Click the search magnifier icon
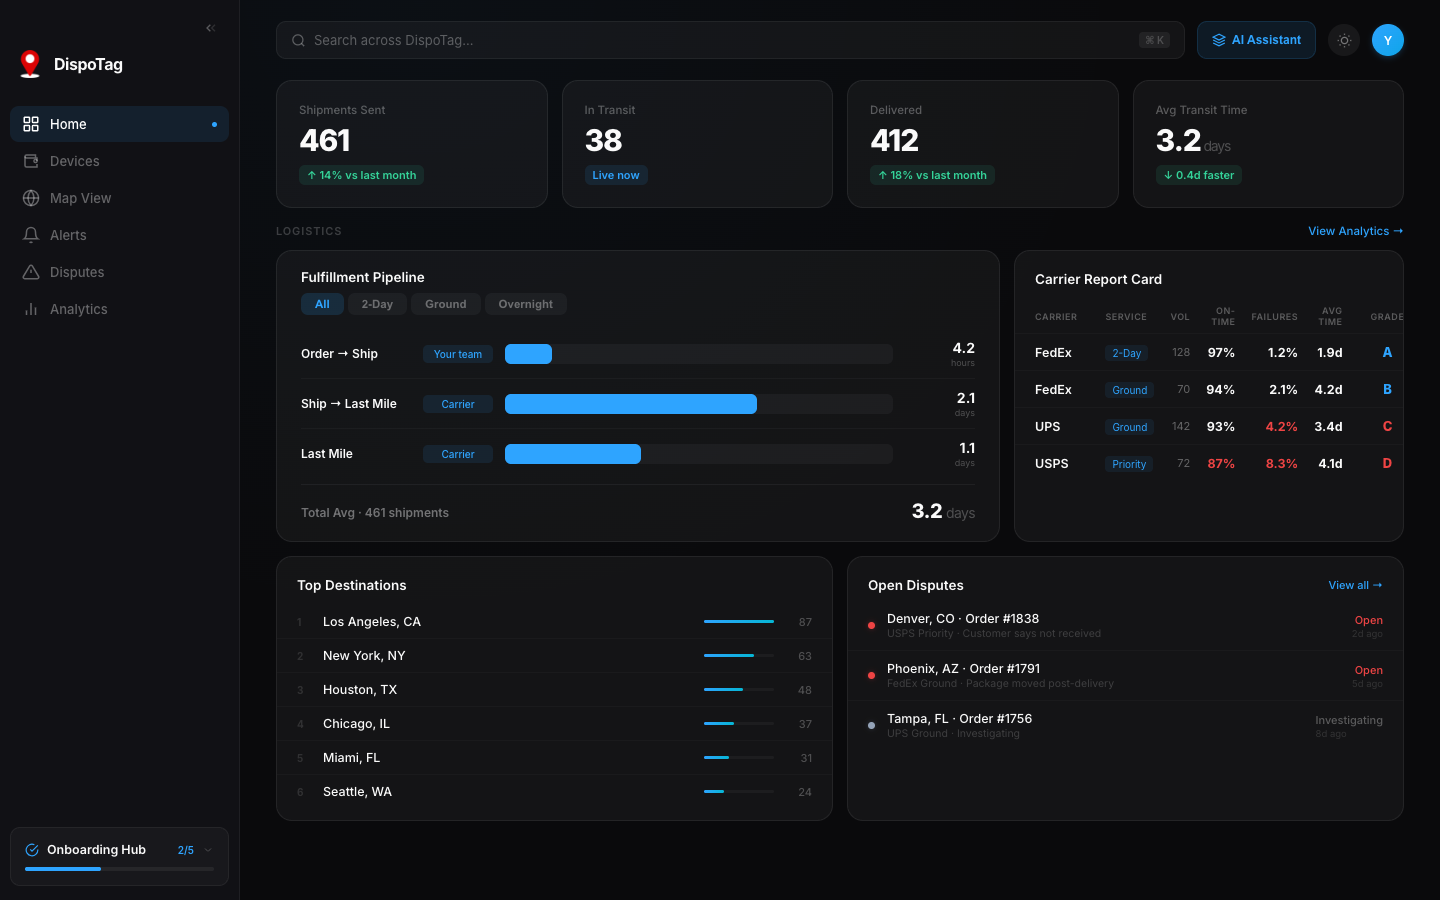Screen dimensions: 1440x900 [298, 40]
